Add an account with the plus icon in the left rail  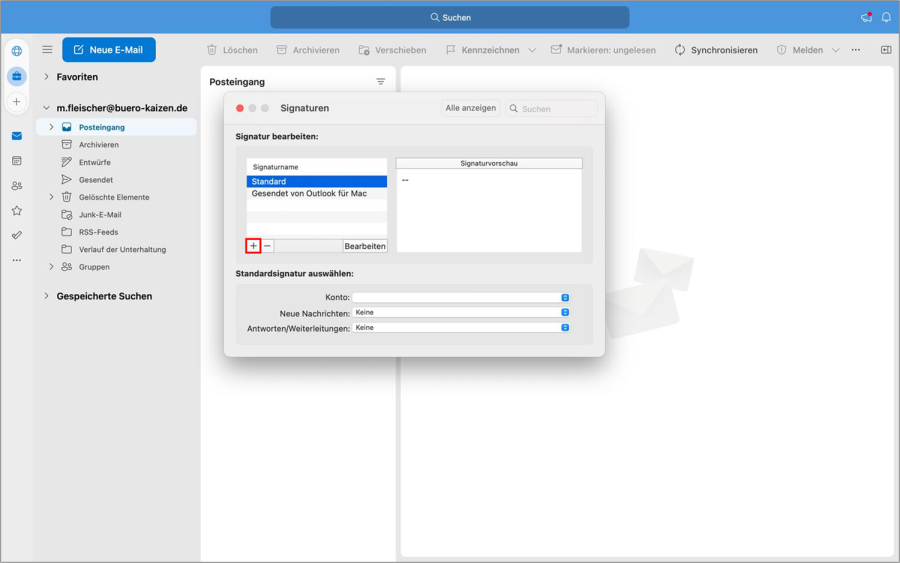point(17,102)
